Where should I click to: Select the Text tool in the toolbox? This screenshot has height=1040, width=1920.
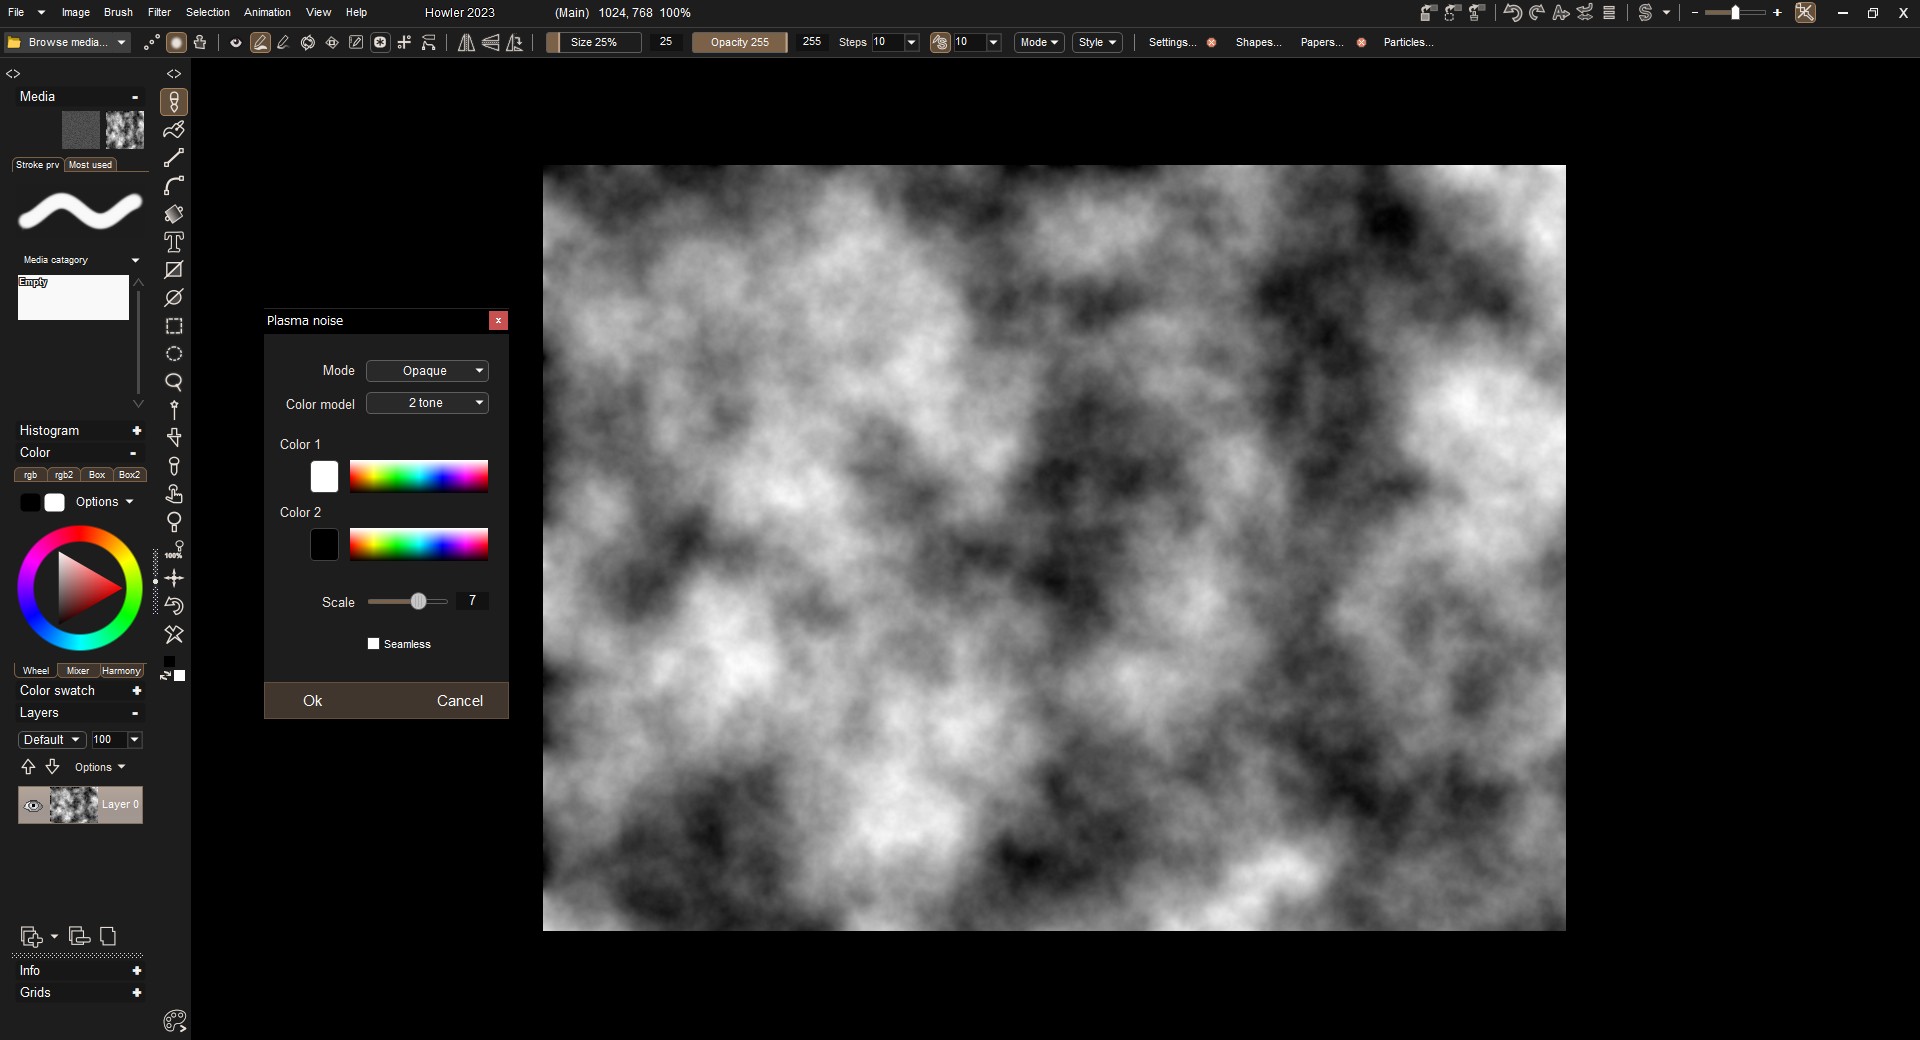(x=174, y=242)
